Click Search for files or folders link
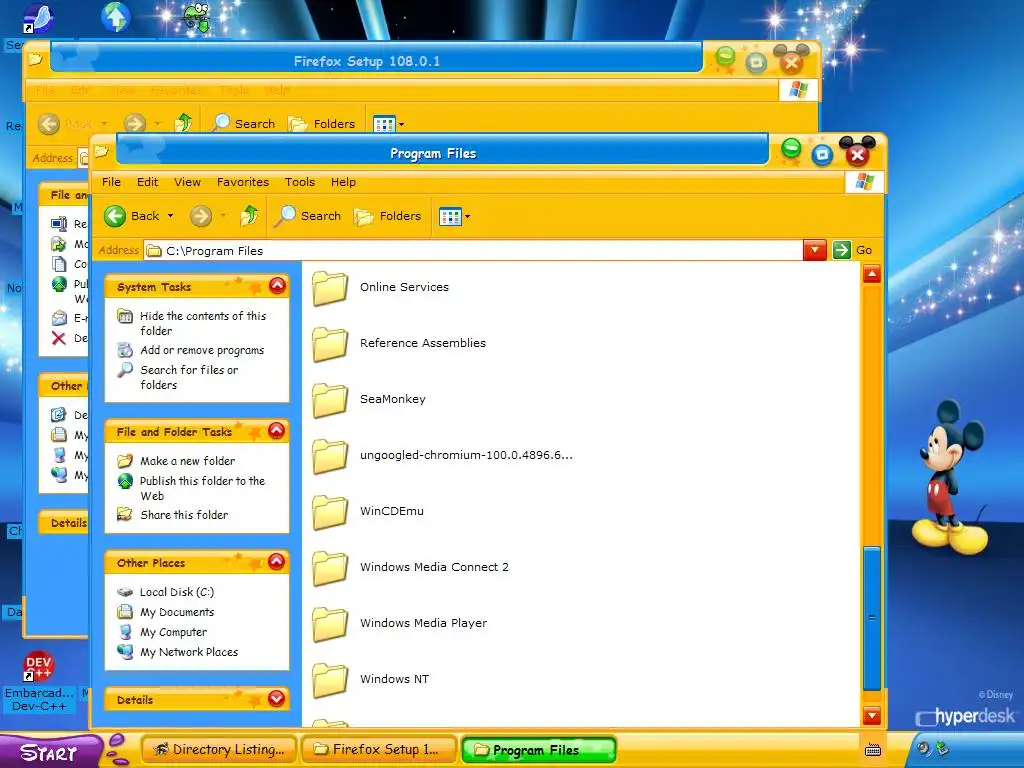The height and width of the screenshot is (768, 1024). tap(189, 377)
